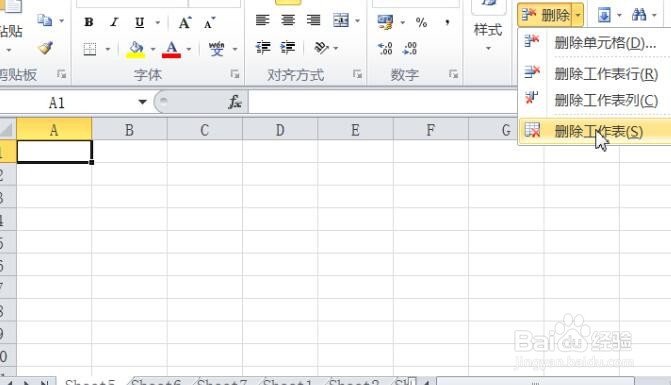This screenshot has height=385, width=671.
Task: Click the fx insert function button
Action: [x=235, y=102]
